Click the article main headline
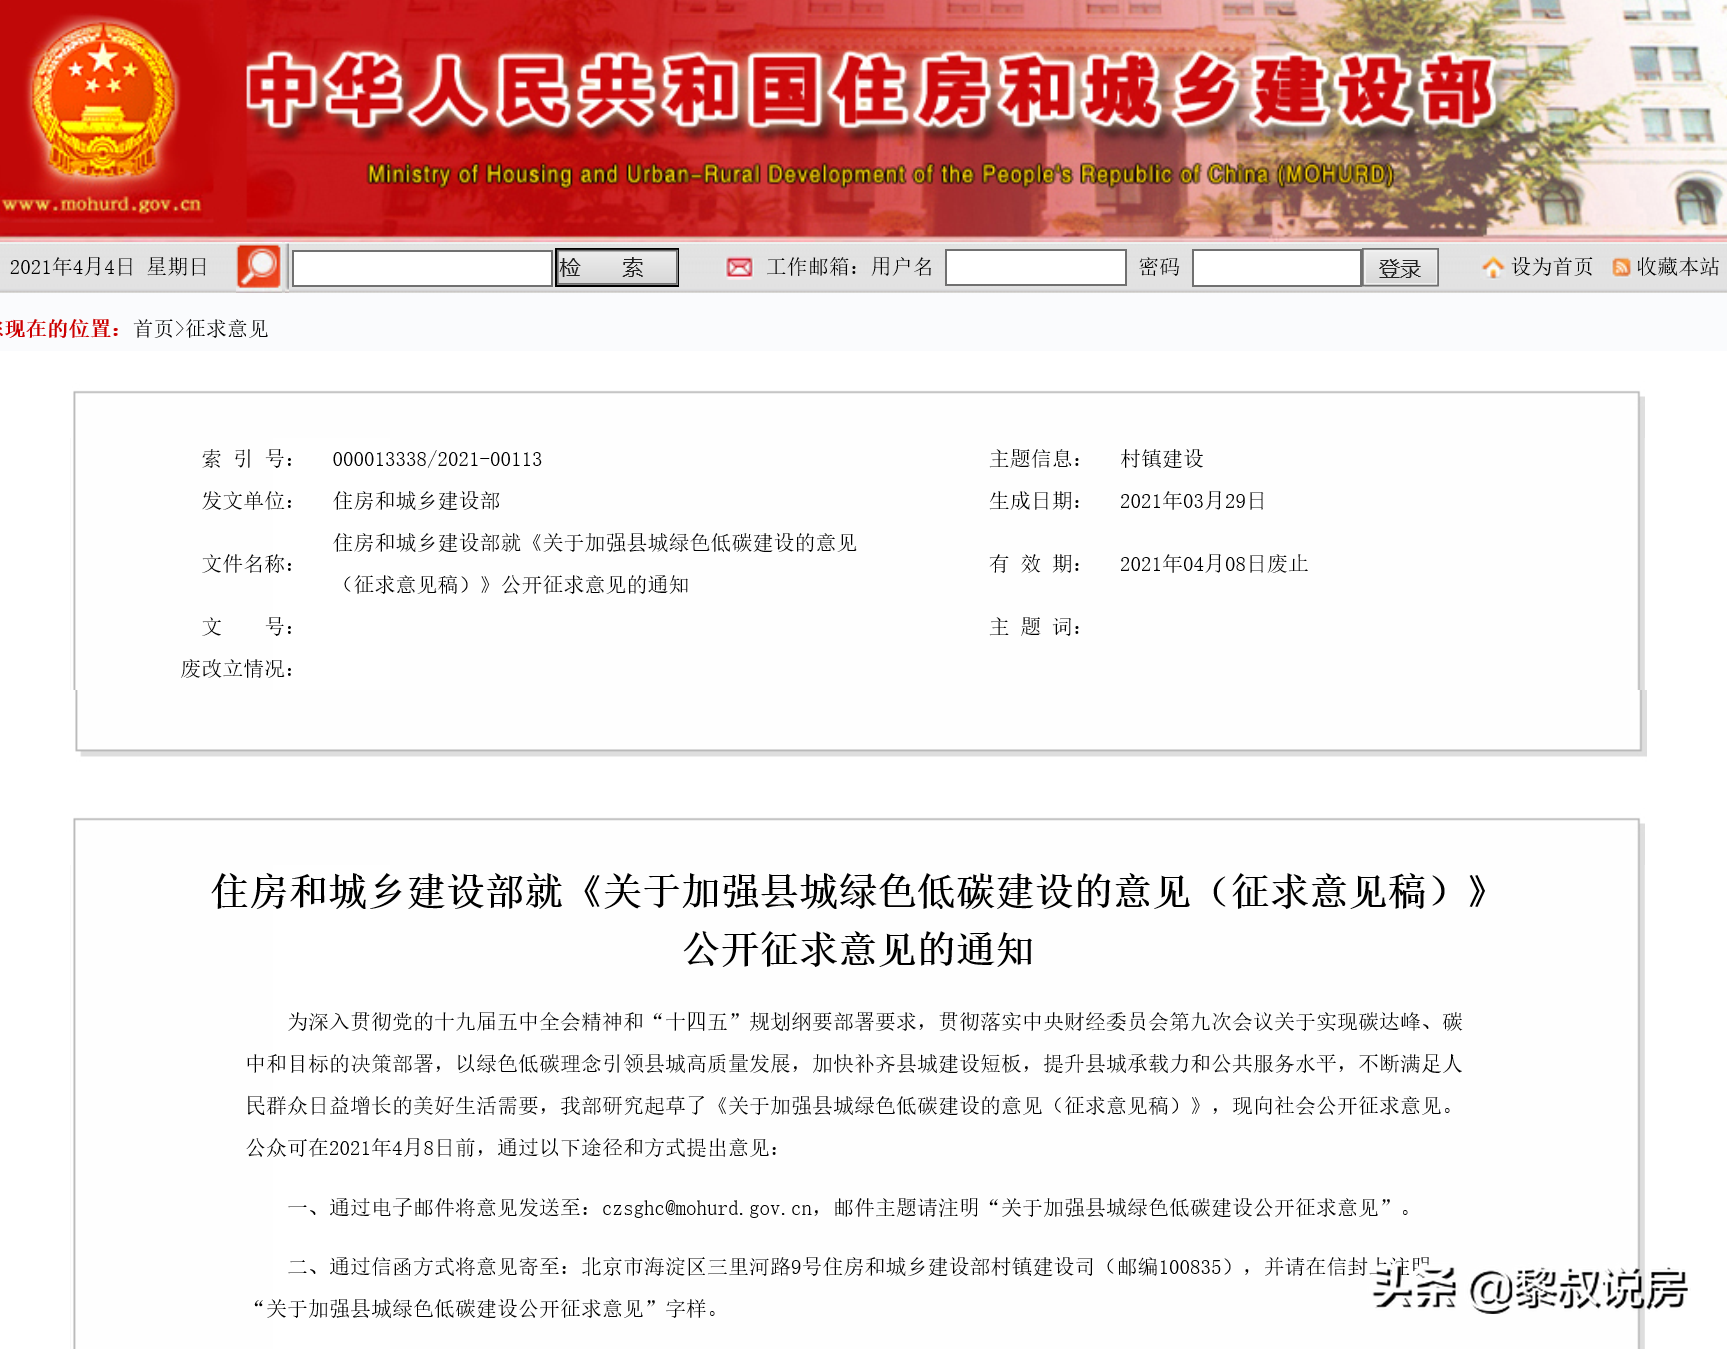 coord(849,920)
